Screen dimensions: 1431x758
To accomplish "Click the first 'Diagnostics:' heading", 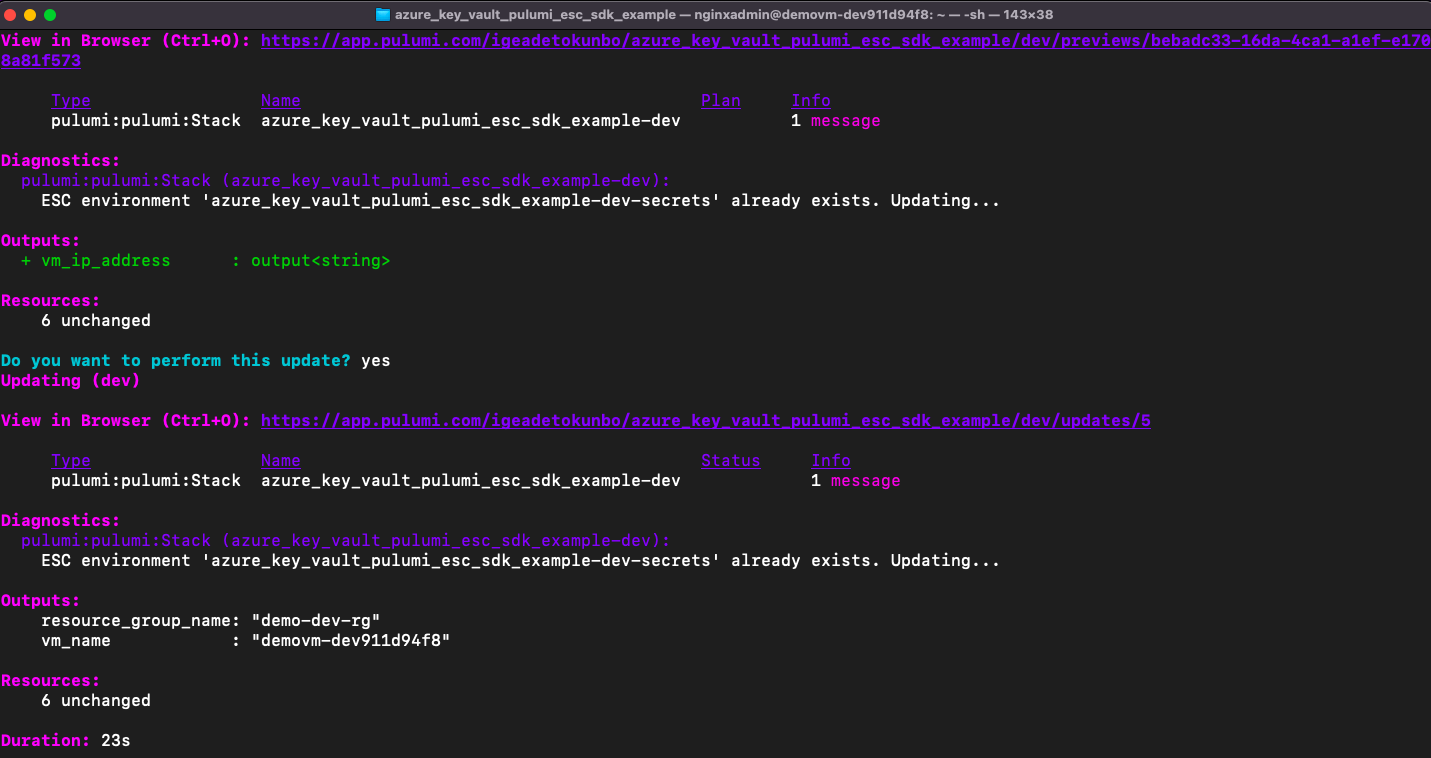I will click(x=61, y=161).
